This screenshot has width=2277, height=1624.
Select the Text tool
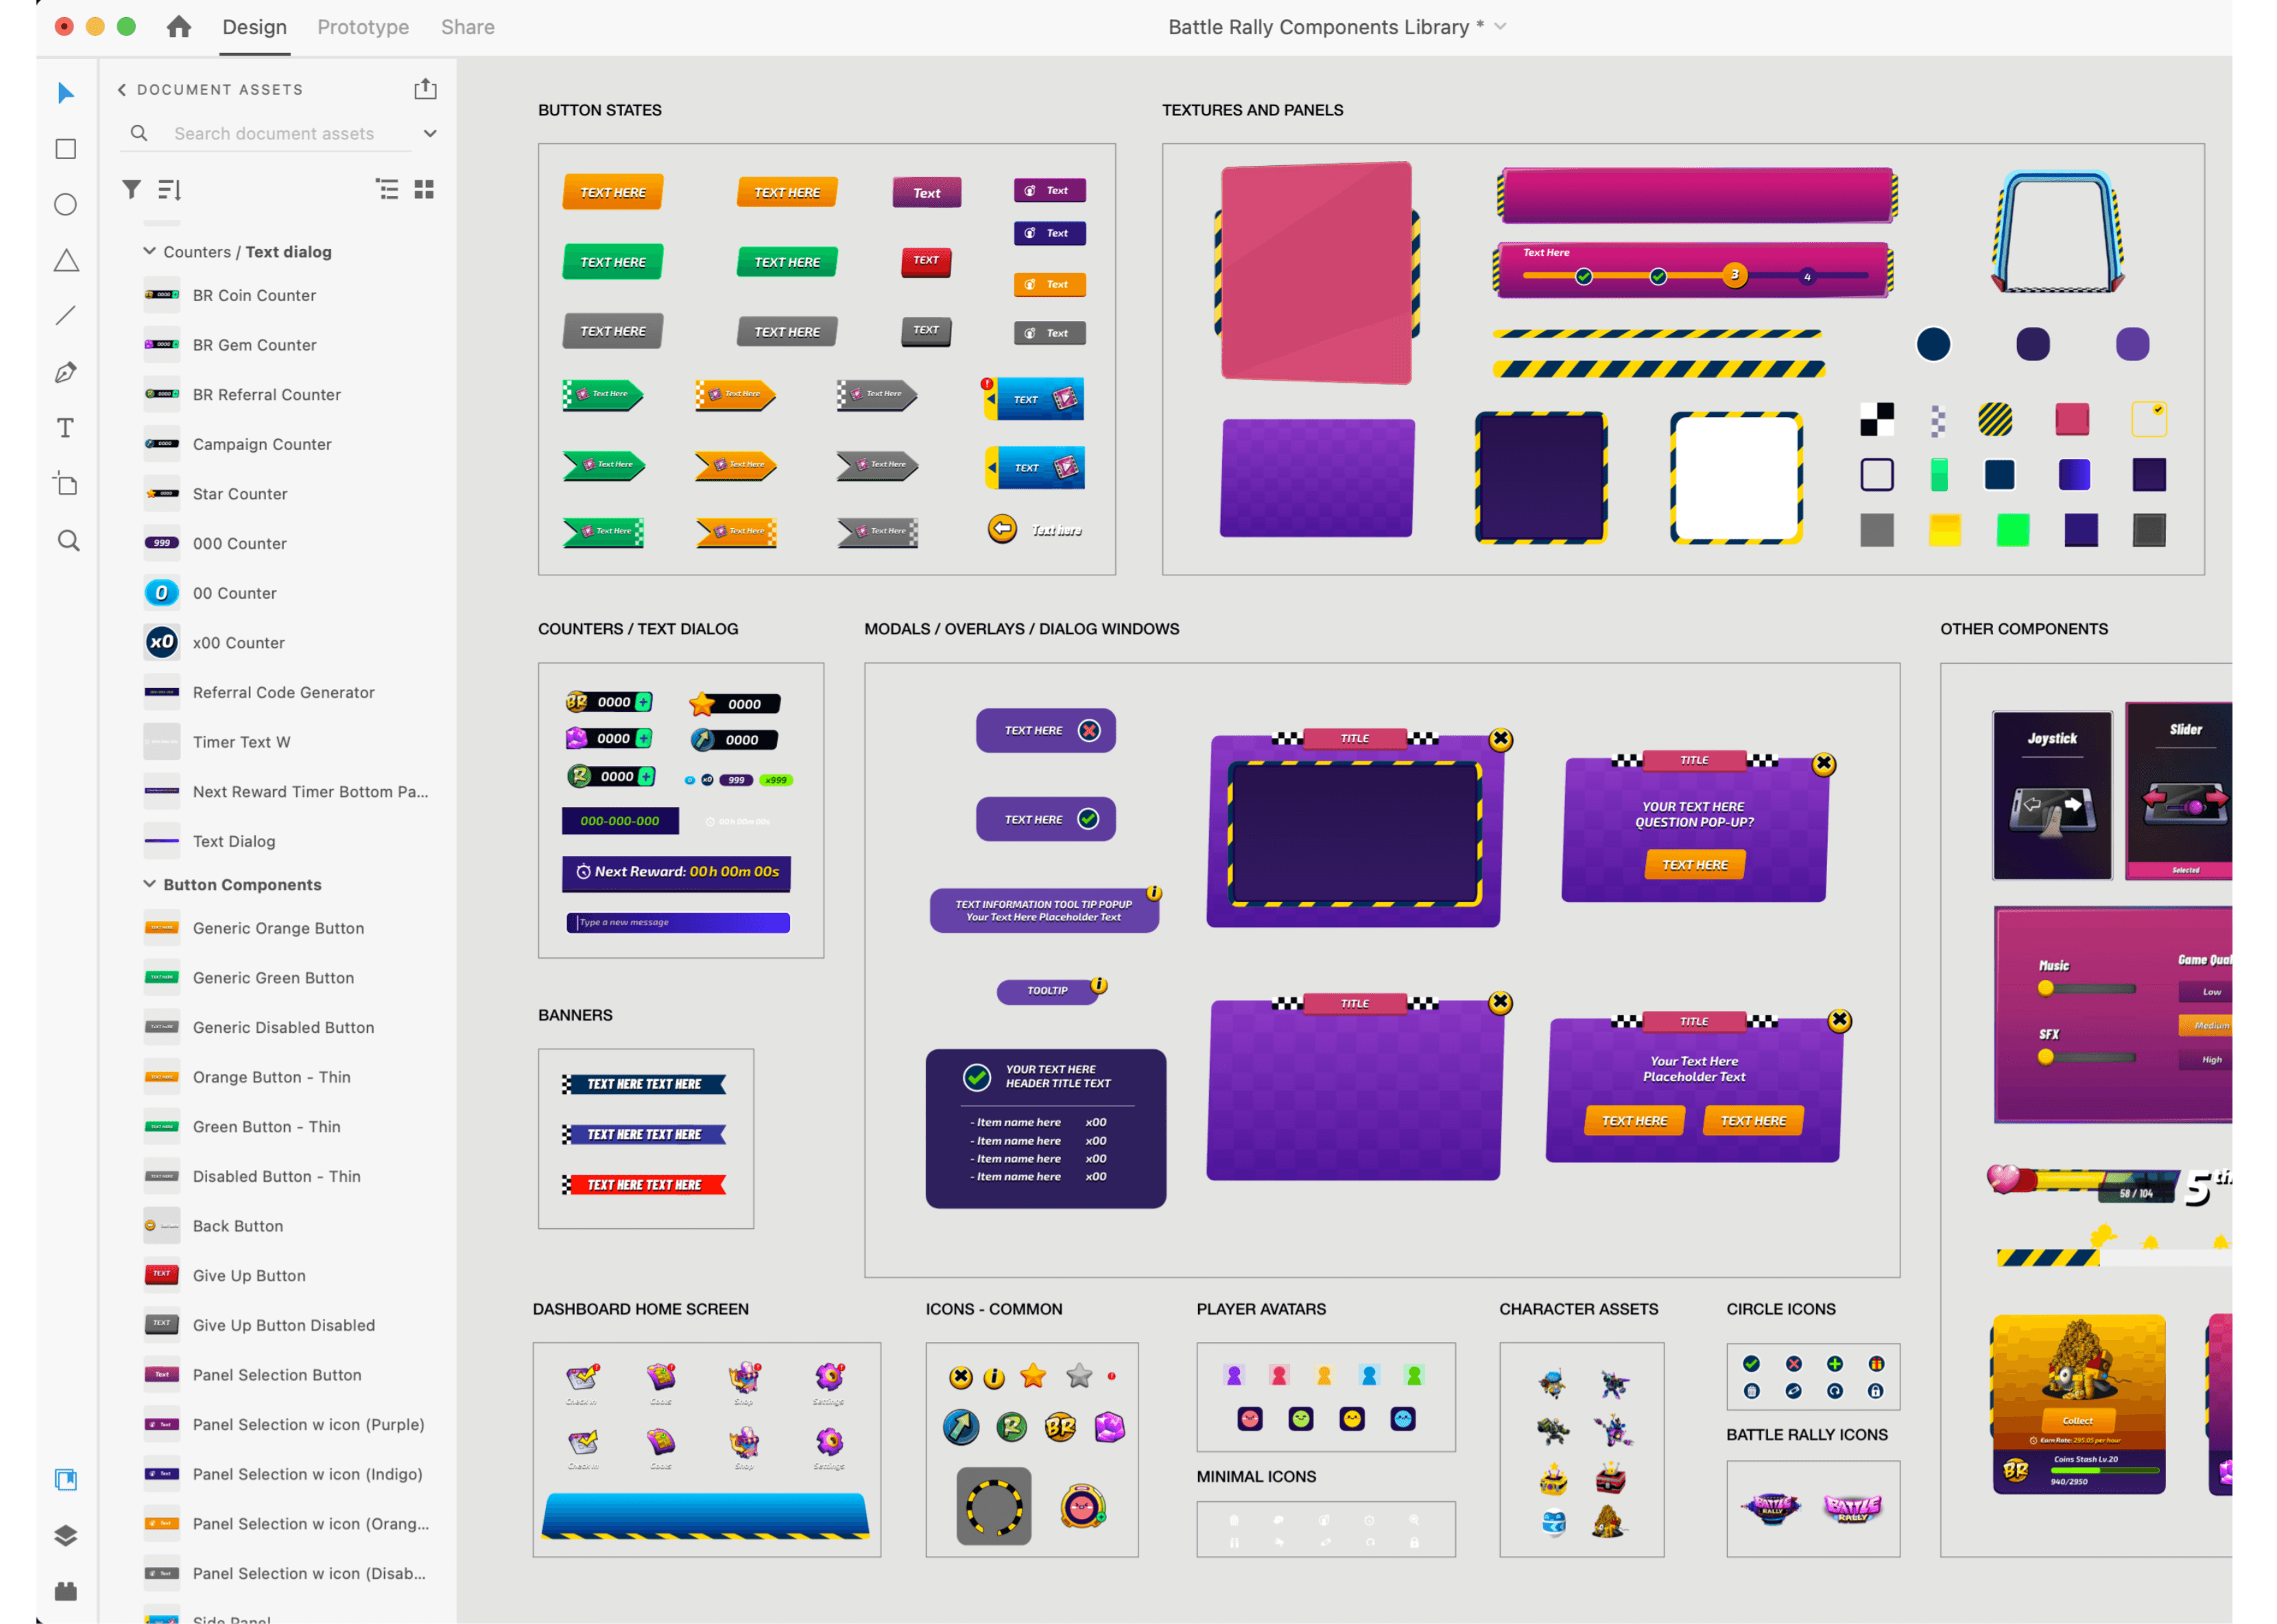tap(66, 428)
